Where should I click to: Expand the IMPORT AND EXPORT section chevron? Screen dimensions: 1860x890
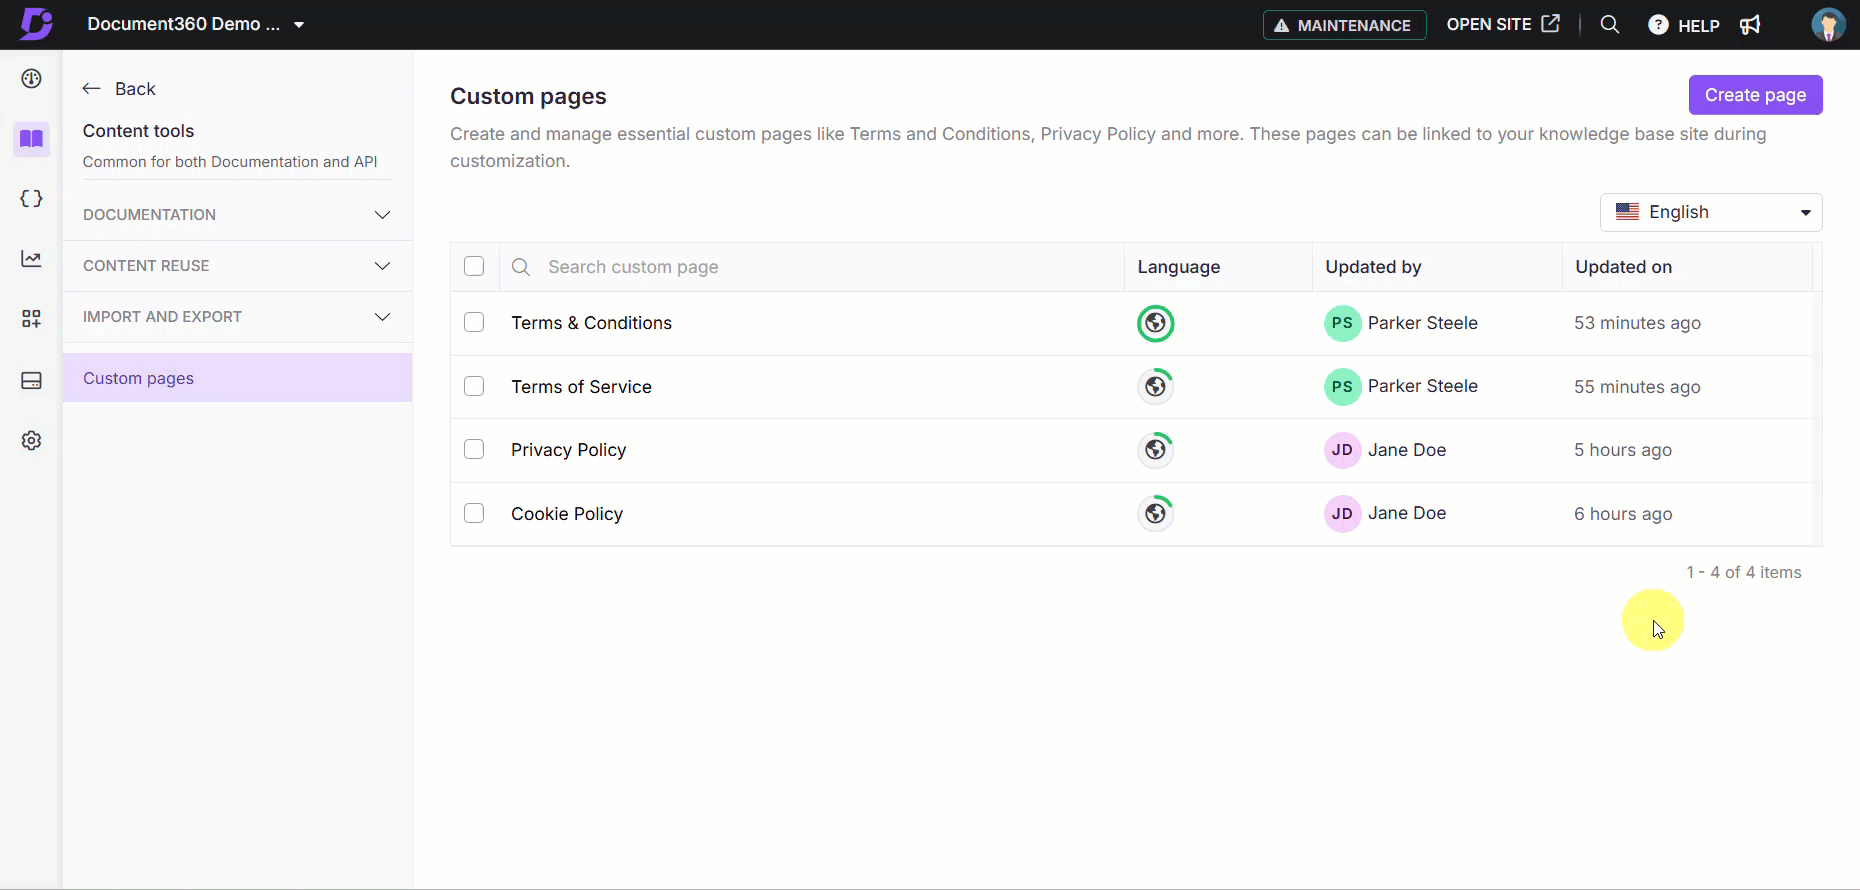point(382,317)
